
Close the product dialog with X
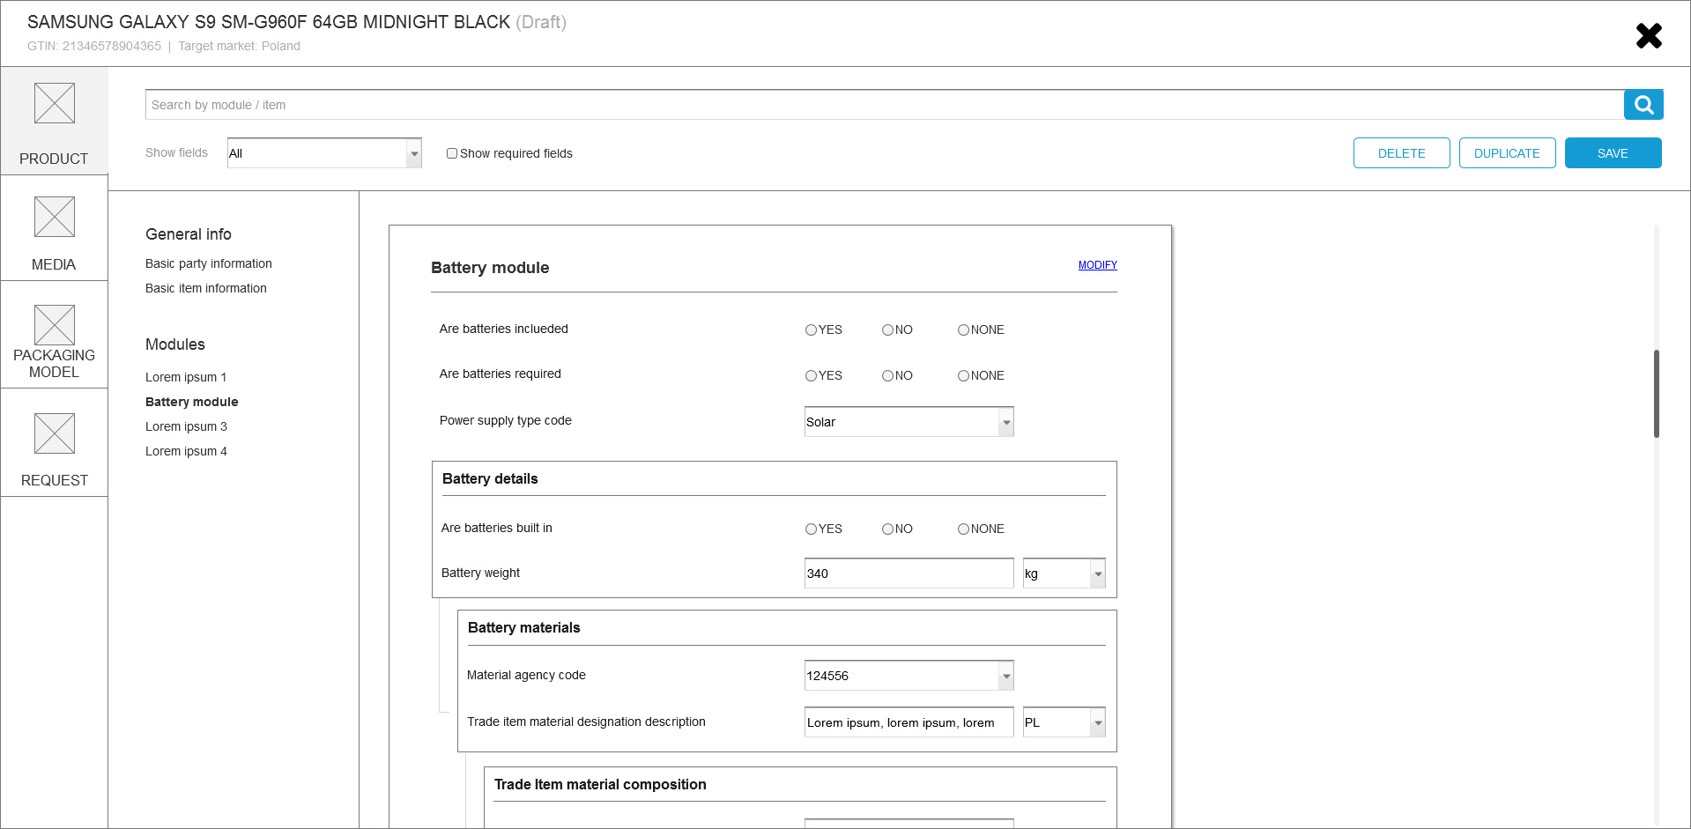pos(1648,36)
